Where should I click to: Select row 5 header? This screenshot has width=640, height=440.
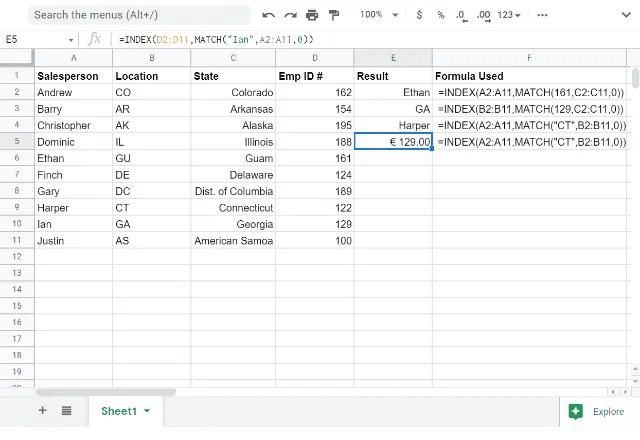click(x=17, y=141)
